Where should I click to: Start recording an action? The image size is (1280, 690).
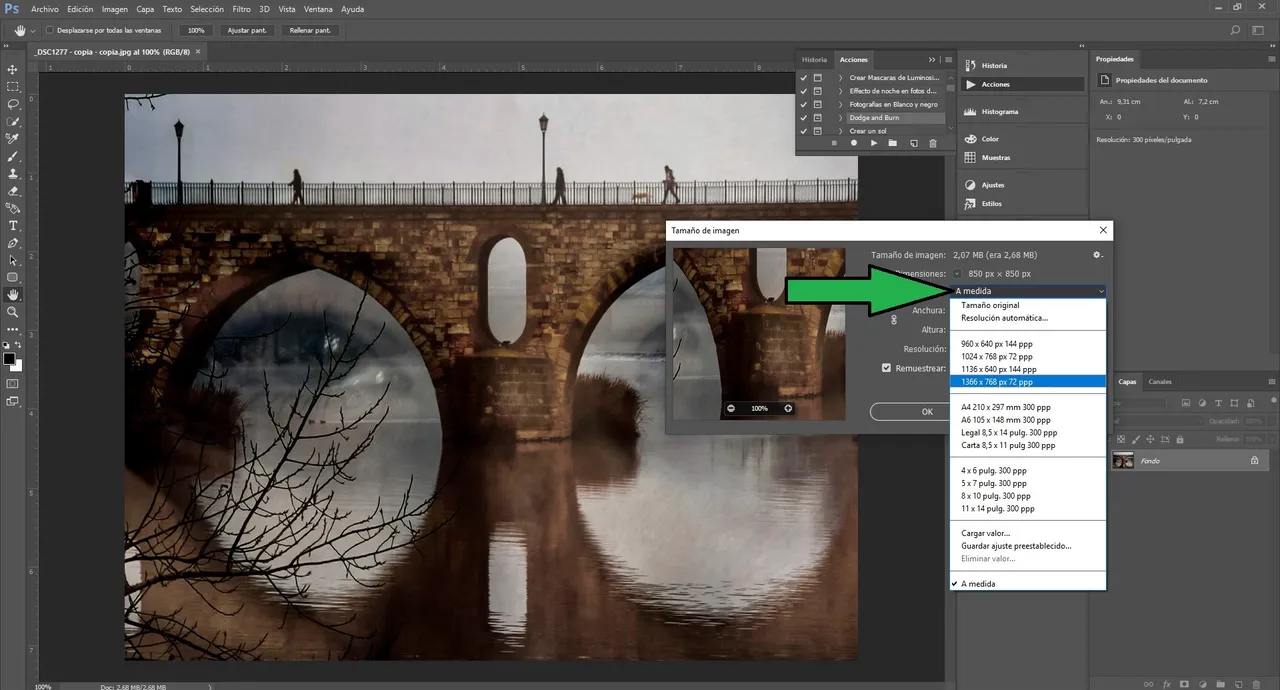(x=854, y=143)
